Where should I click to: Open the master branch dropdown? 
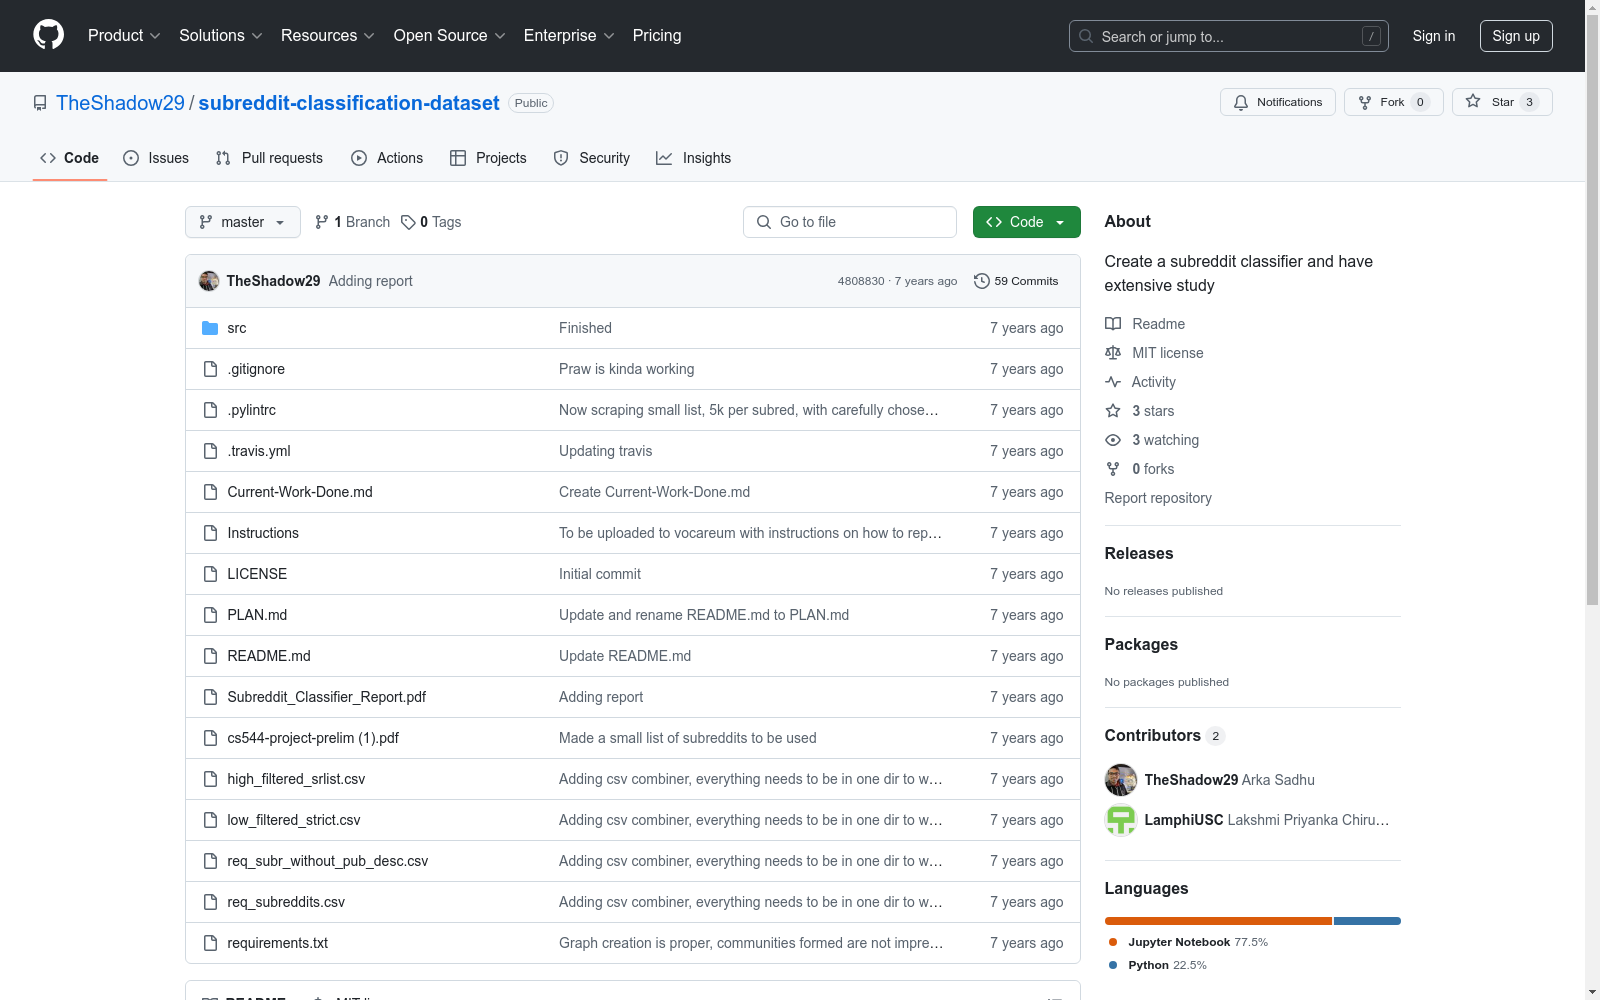243,222
